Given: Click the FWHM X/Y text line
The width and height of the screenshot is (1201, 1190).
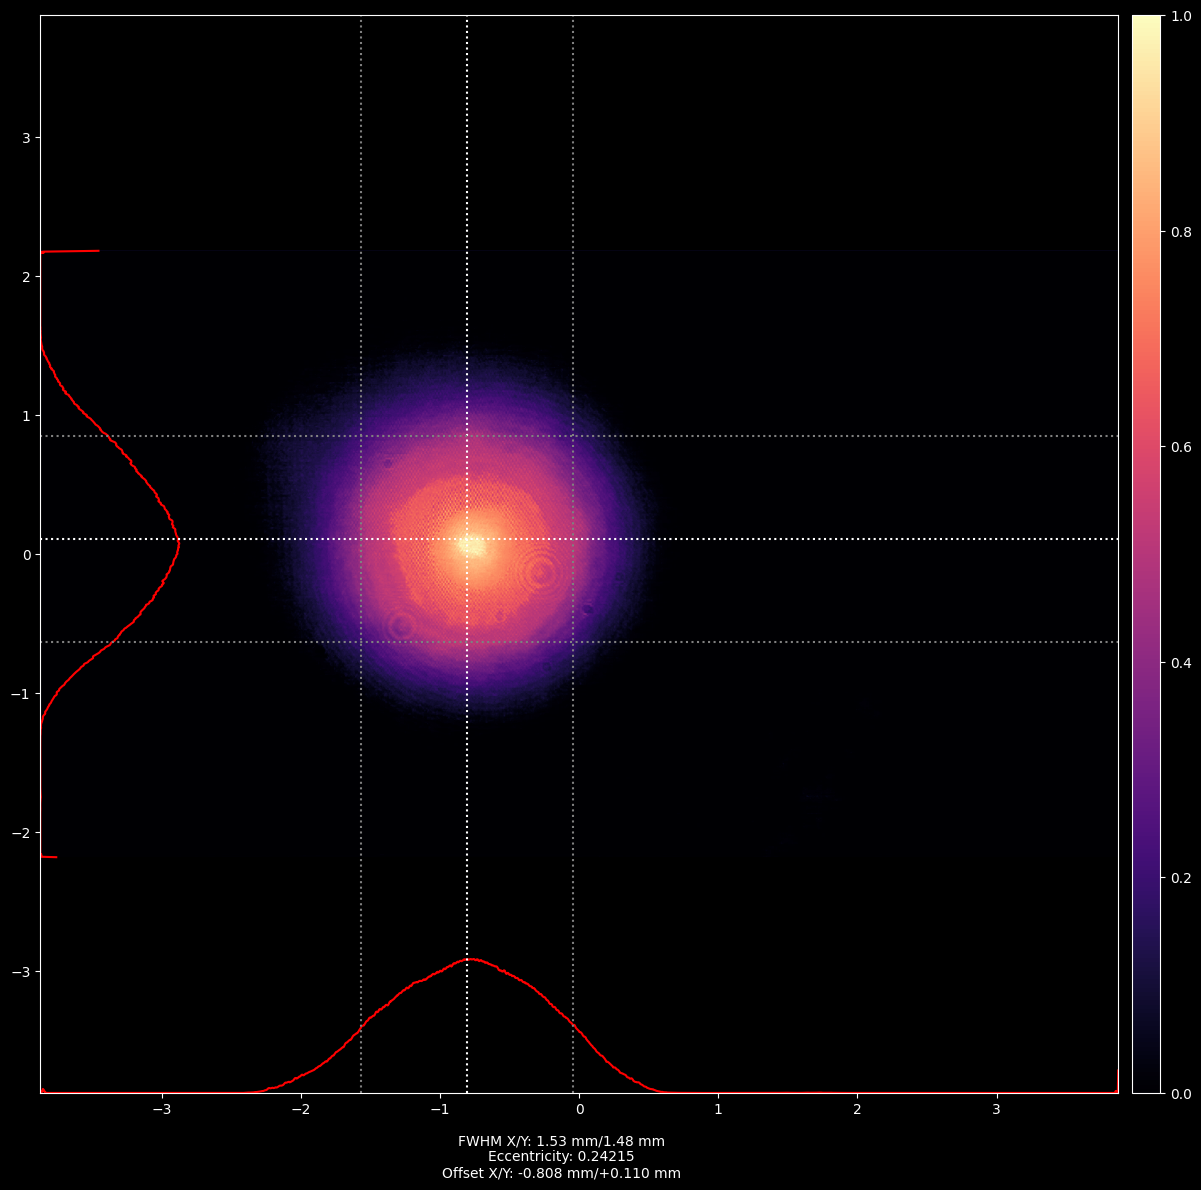Looking at the screenshot, I should [x=561, y=1141].
